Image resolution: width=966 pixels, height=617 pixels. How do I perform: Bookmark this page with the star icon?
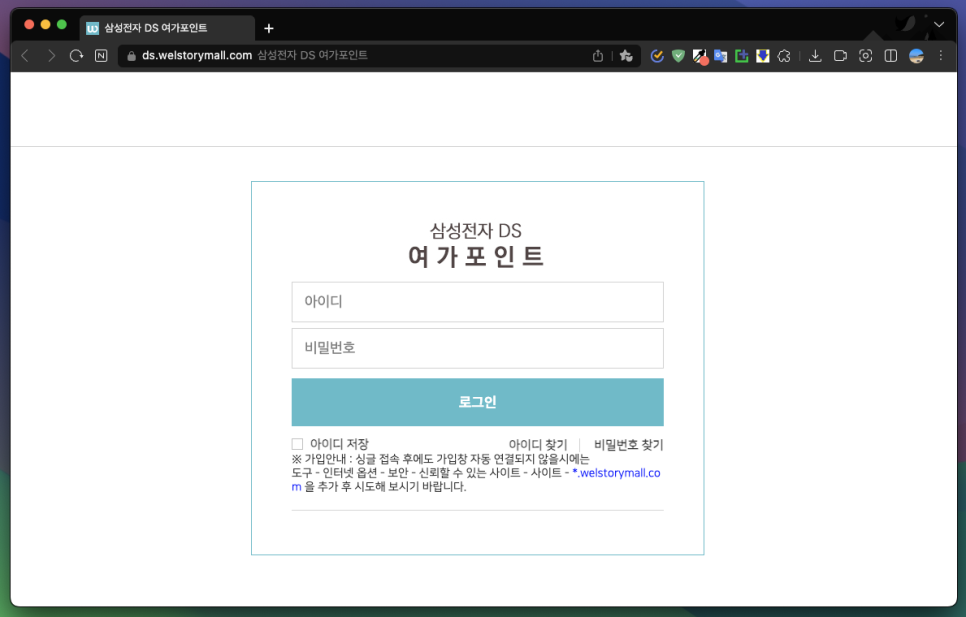click(x=626, y=56)
